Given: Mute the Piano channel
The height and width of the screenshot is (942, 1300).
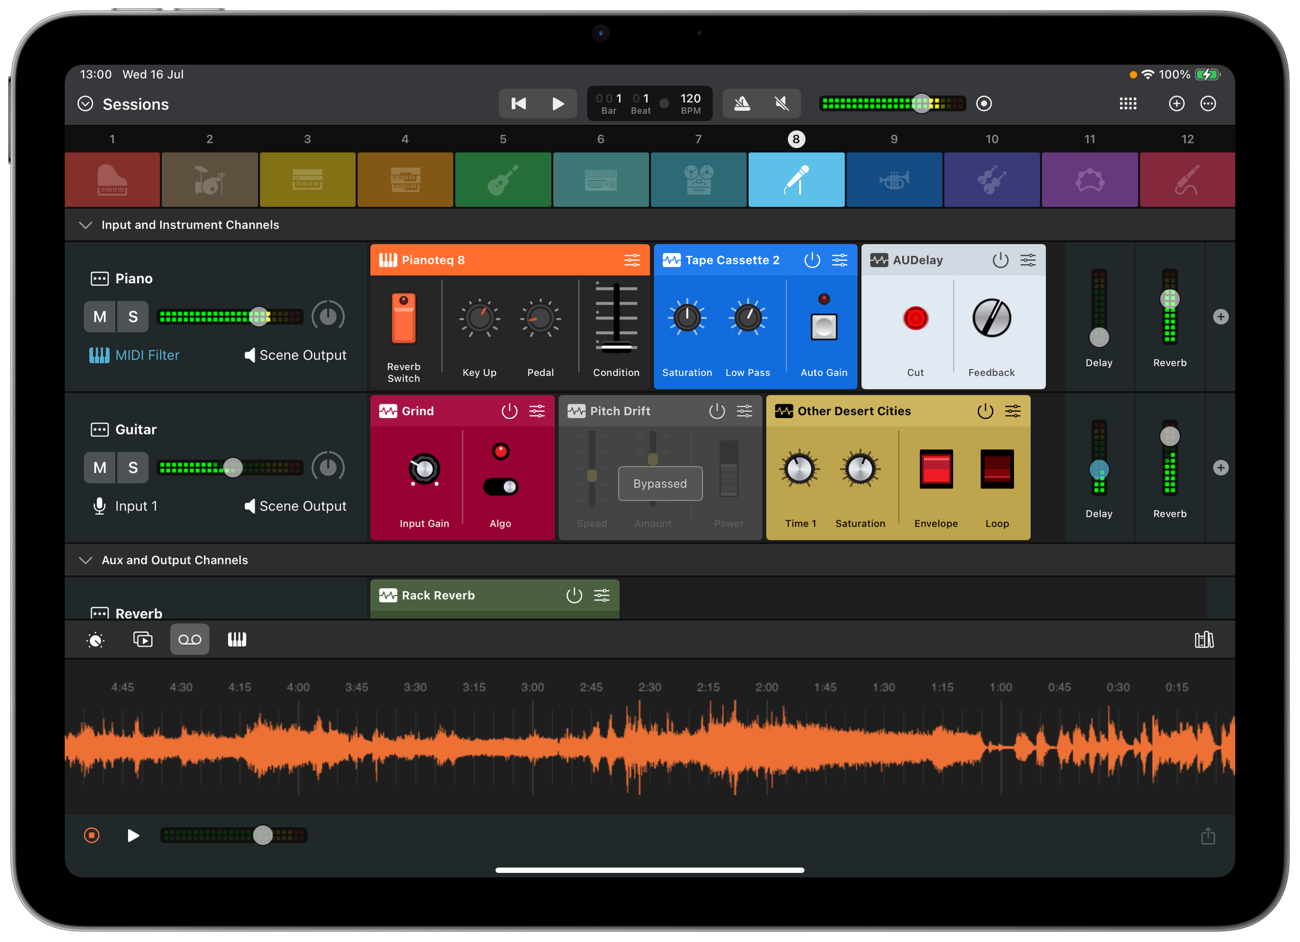Looking at the screenshot, I should pos(100,317).
